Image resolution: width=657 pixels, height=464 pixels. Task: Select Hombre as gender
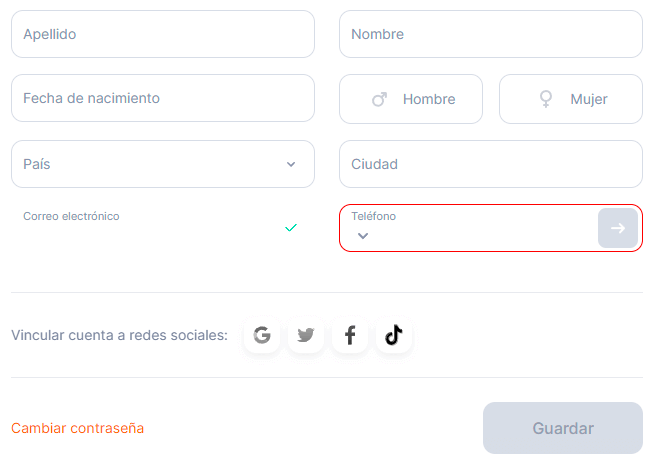(x=428, y=99)
